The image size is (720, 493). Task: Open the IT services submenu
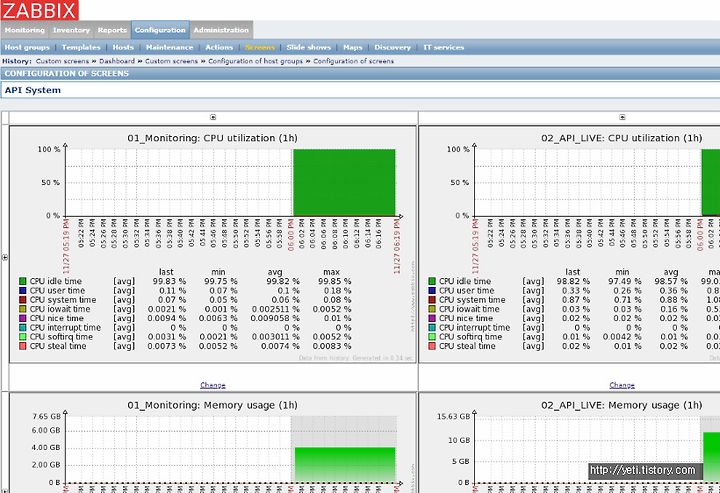(444, 47)
